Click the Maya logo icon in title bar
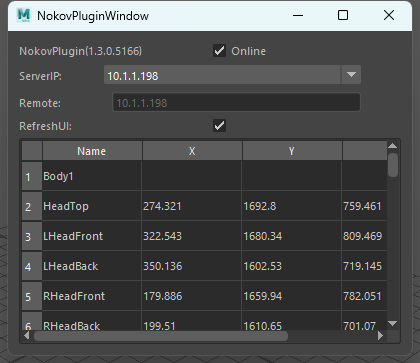420x363 pixels. point(24,15)
